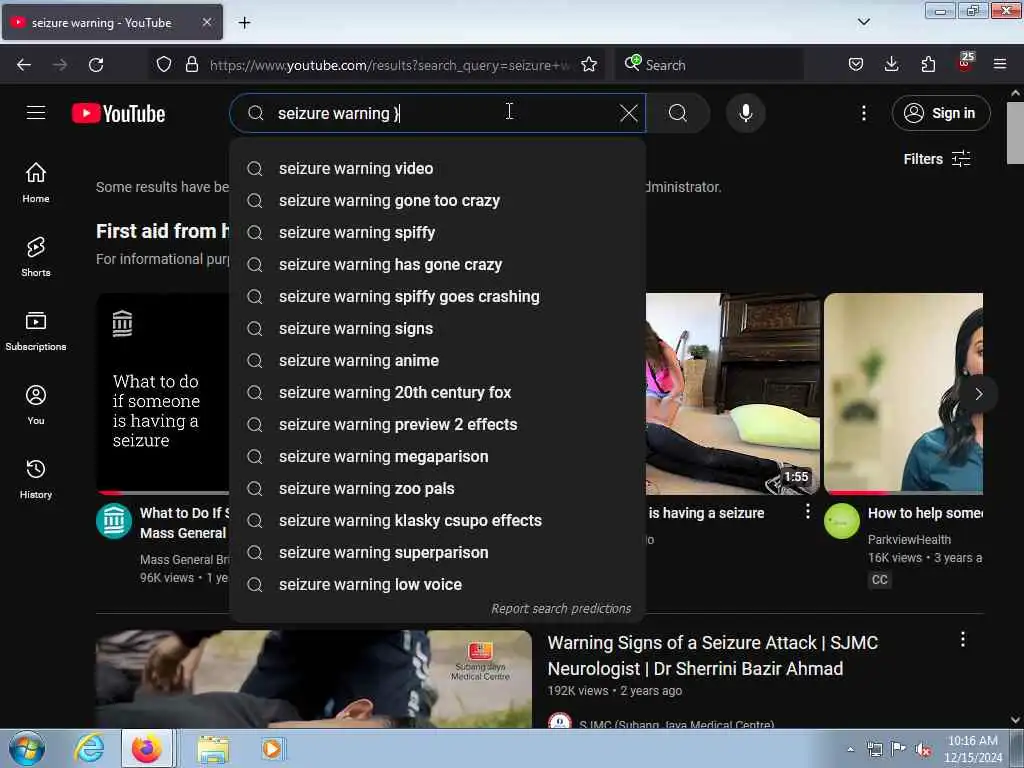Image resolution: width=1024 pixels, height=768 pixels.
Task: Click the muted volume tray icon
Action: [923, 750]
